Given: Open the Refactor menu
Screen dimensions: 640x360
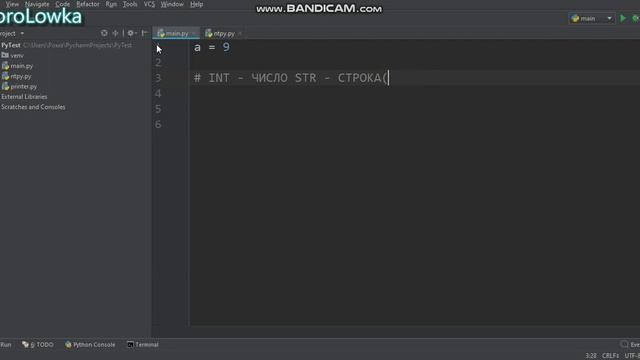Looking at the screenshot, I should pos(88,4).
